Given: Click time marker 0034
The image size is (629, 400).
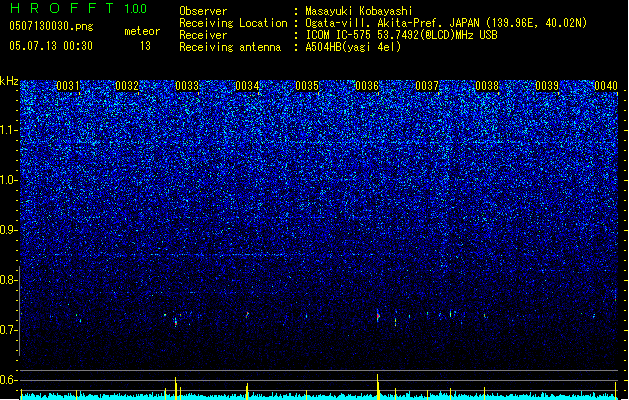Looking at the screenshot, I should point(247,86).
